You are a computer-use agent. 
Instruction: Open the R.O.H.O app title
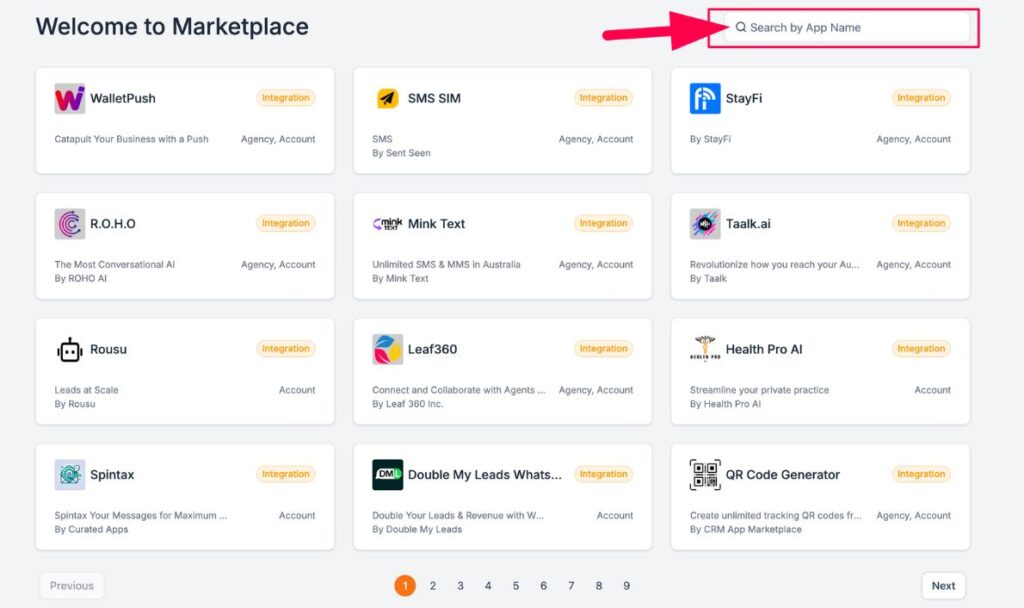[x=113, y=224]
